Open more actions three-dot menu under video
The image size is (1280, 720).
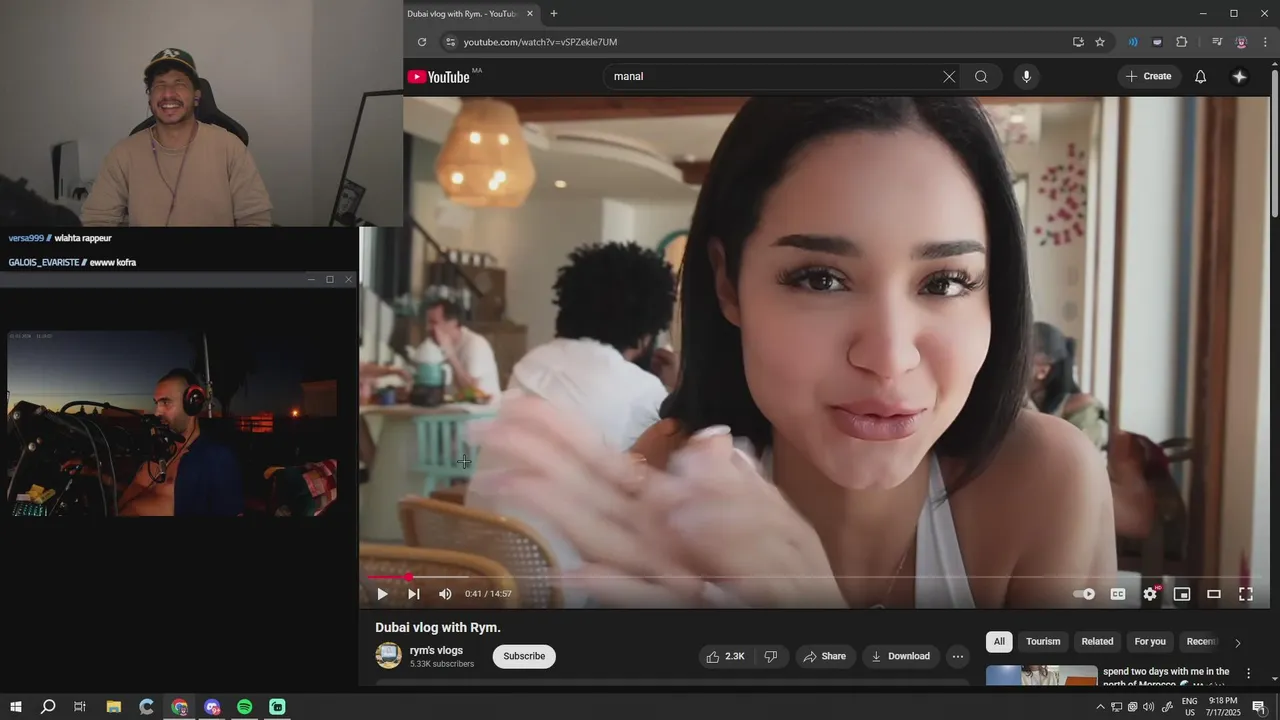coord(958,656)
